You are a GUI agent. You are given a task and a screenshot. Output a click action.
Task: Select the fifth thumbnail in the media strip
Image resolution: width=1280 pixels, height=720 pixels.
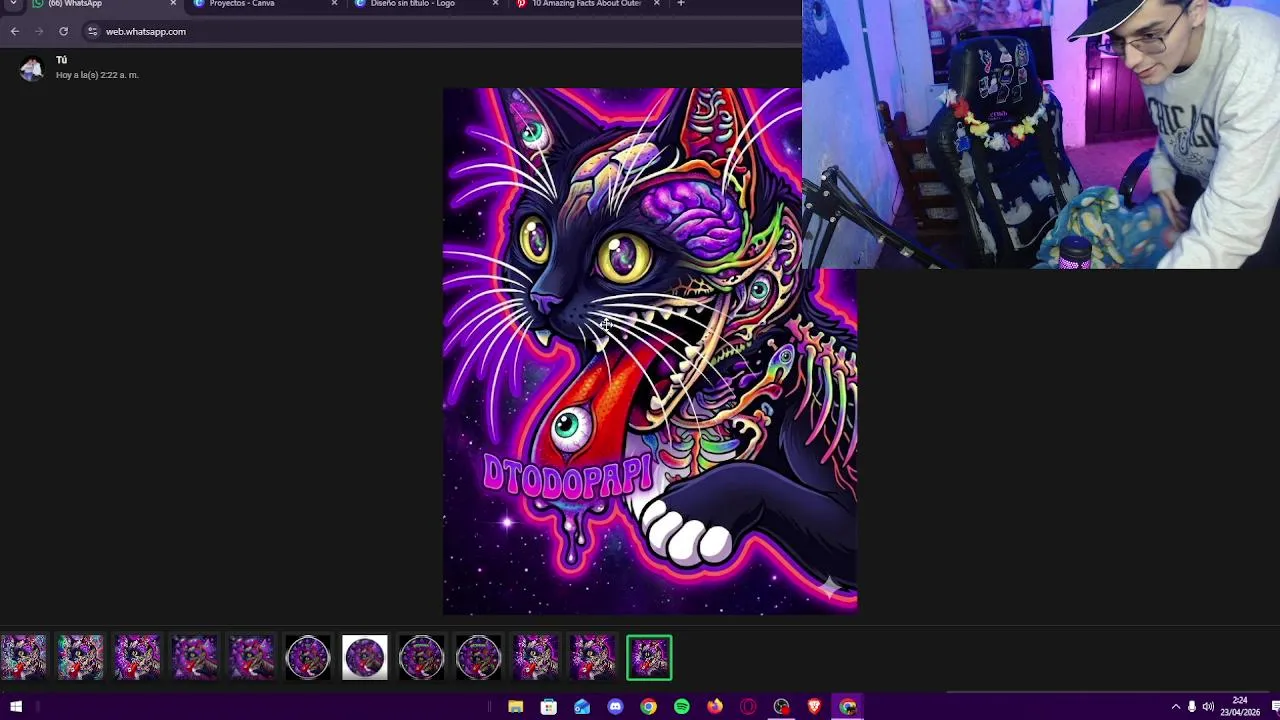[x=251, y=658]
